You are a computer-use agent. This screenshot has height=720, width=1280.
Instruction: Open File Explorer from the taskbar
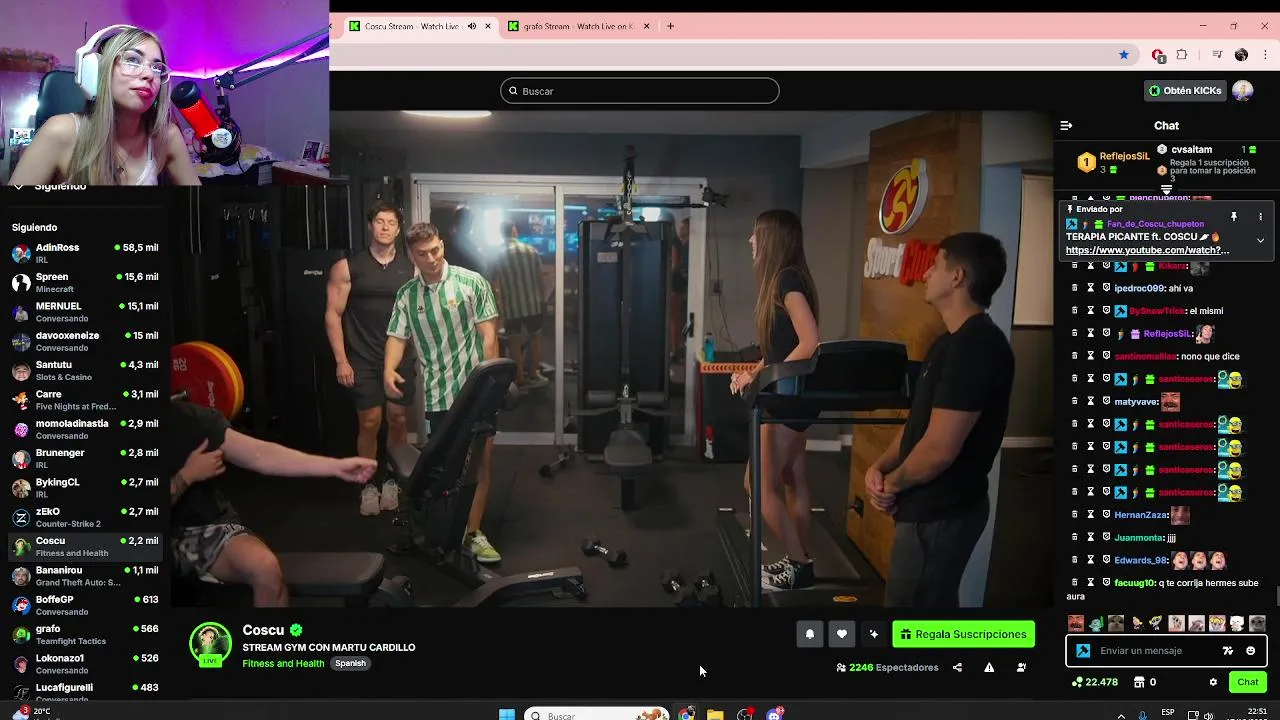point(715,715)
